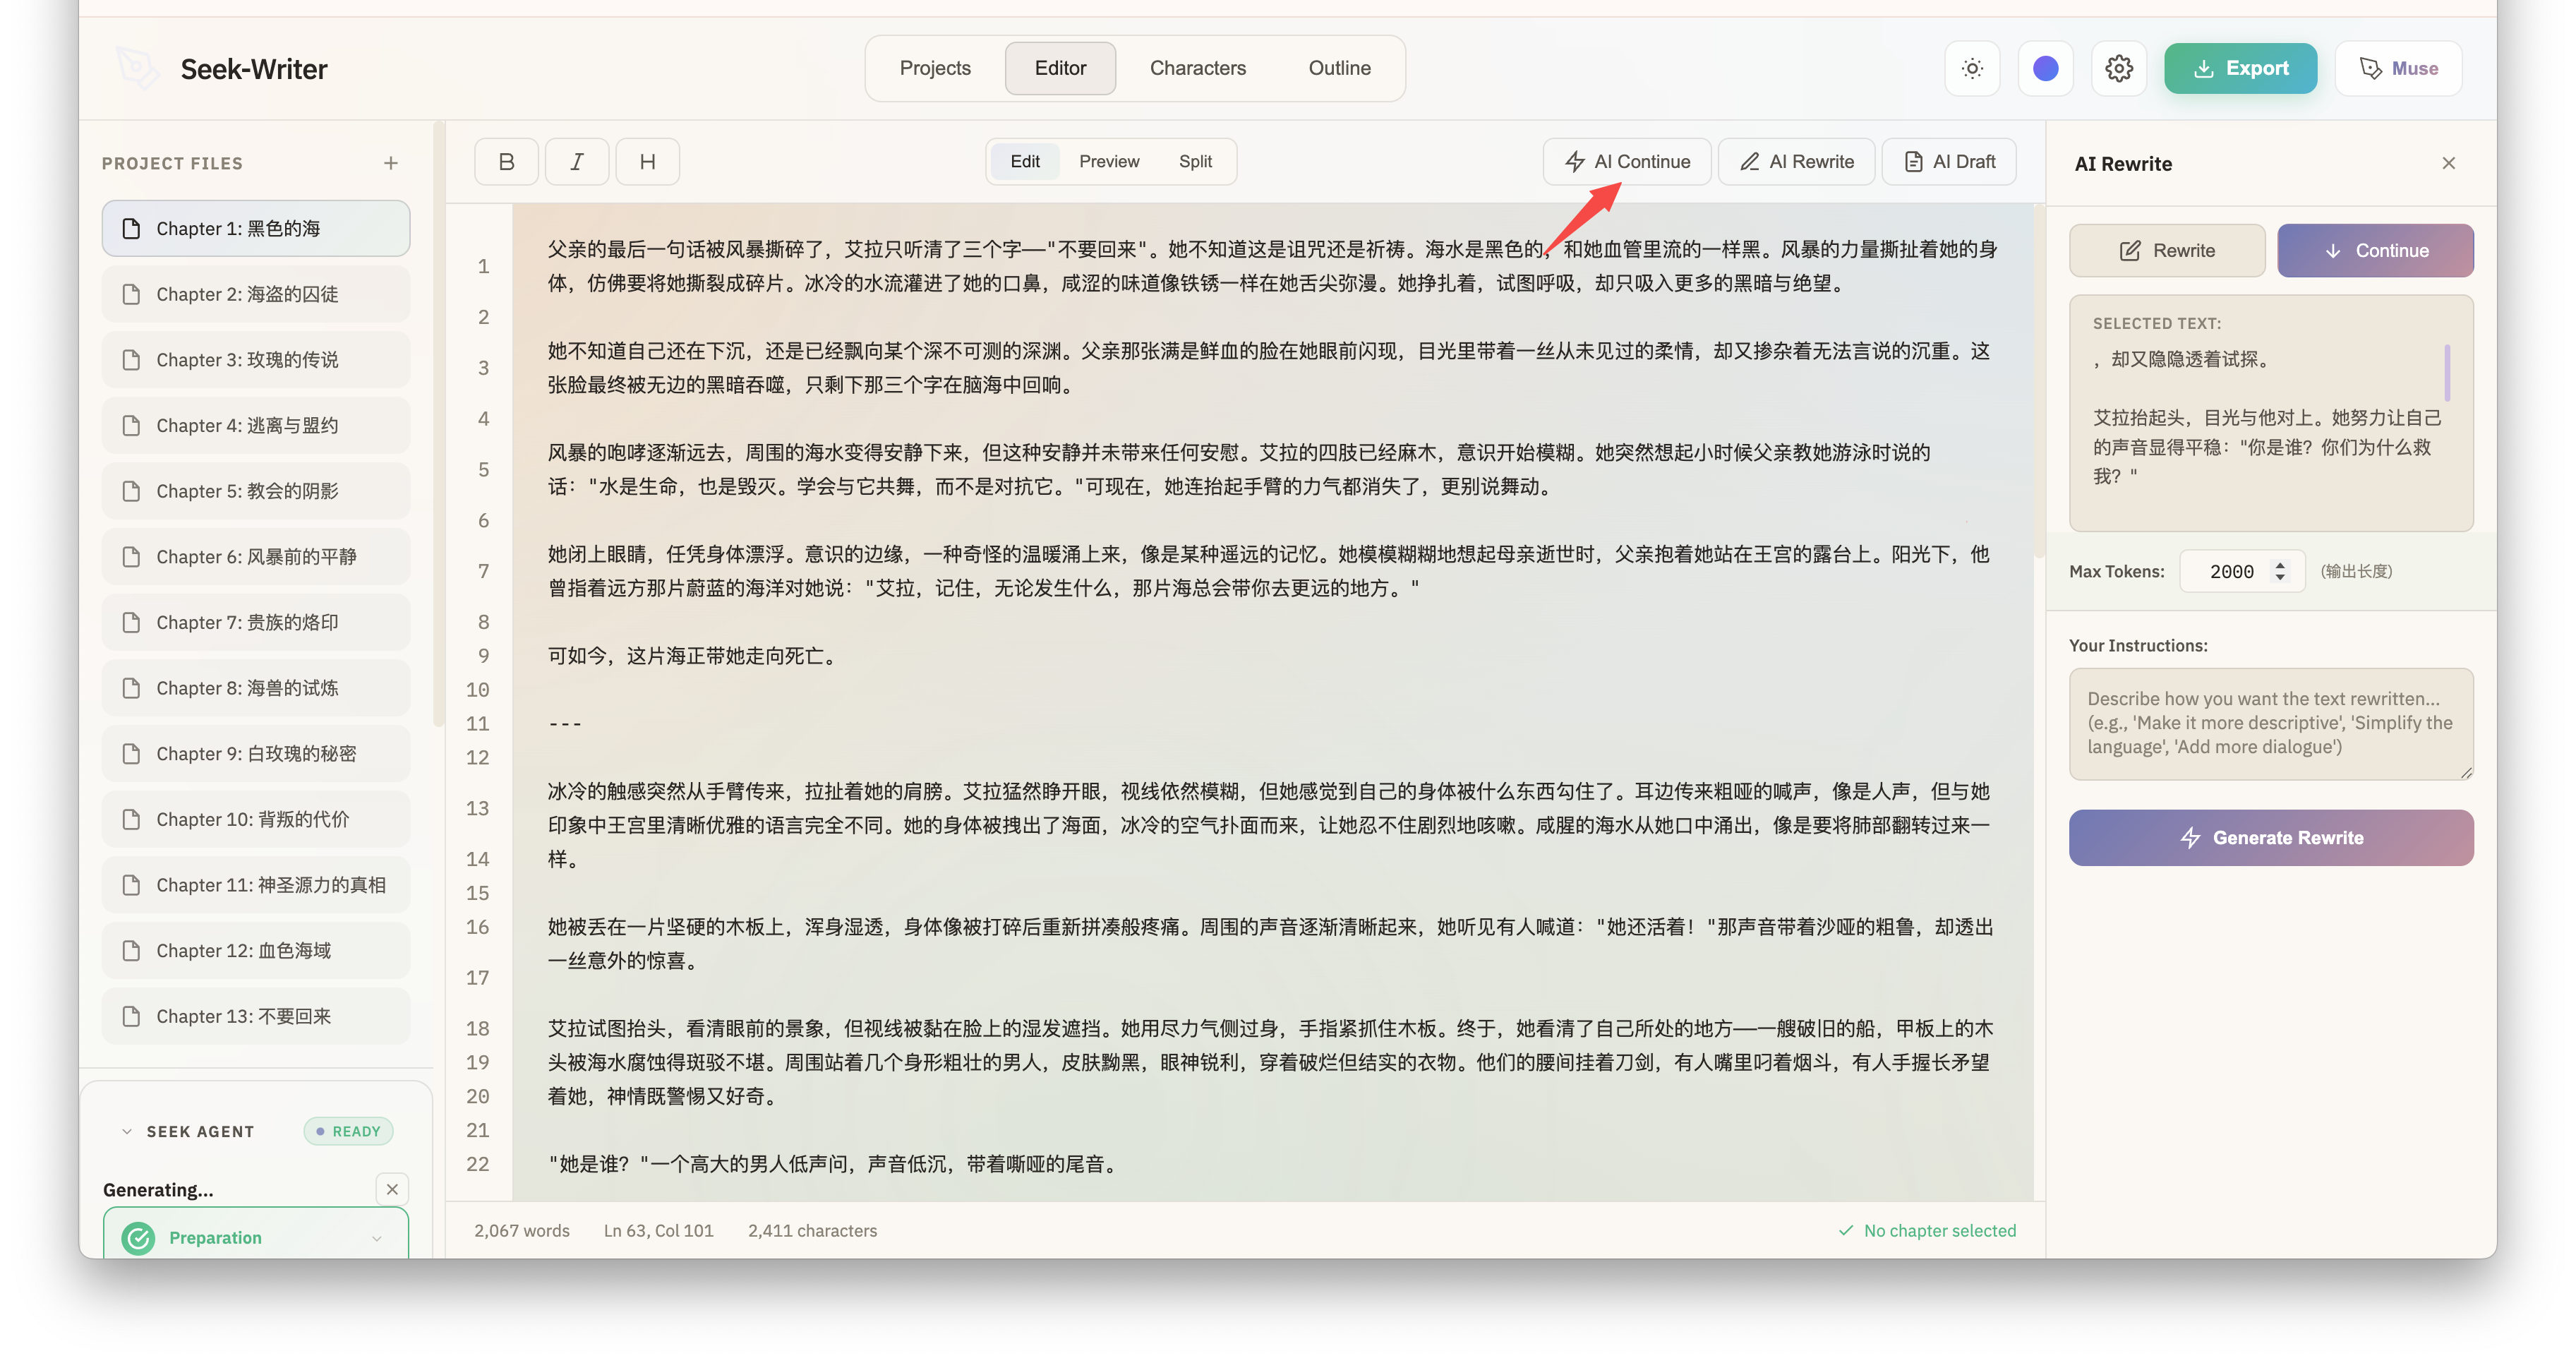Open Chapter 7: 贵族的烙印
2576x1363 pixels.
pyautogui.click(x=256, y=622)
